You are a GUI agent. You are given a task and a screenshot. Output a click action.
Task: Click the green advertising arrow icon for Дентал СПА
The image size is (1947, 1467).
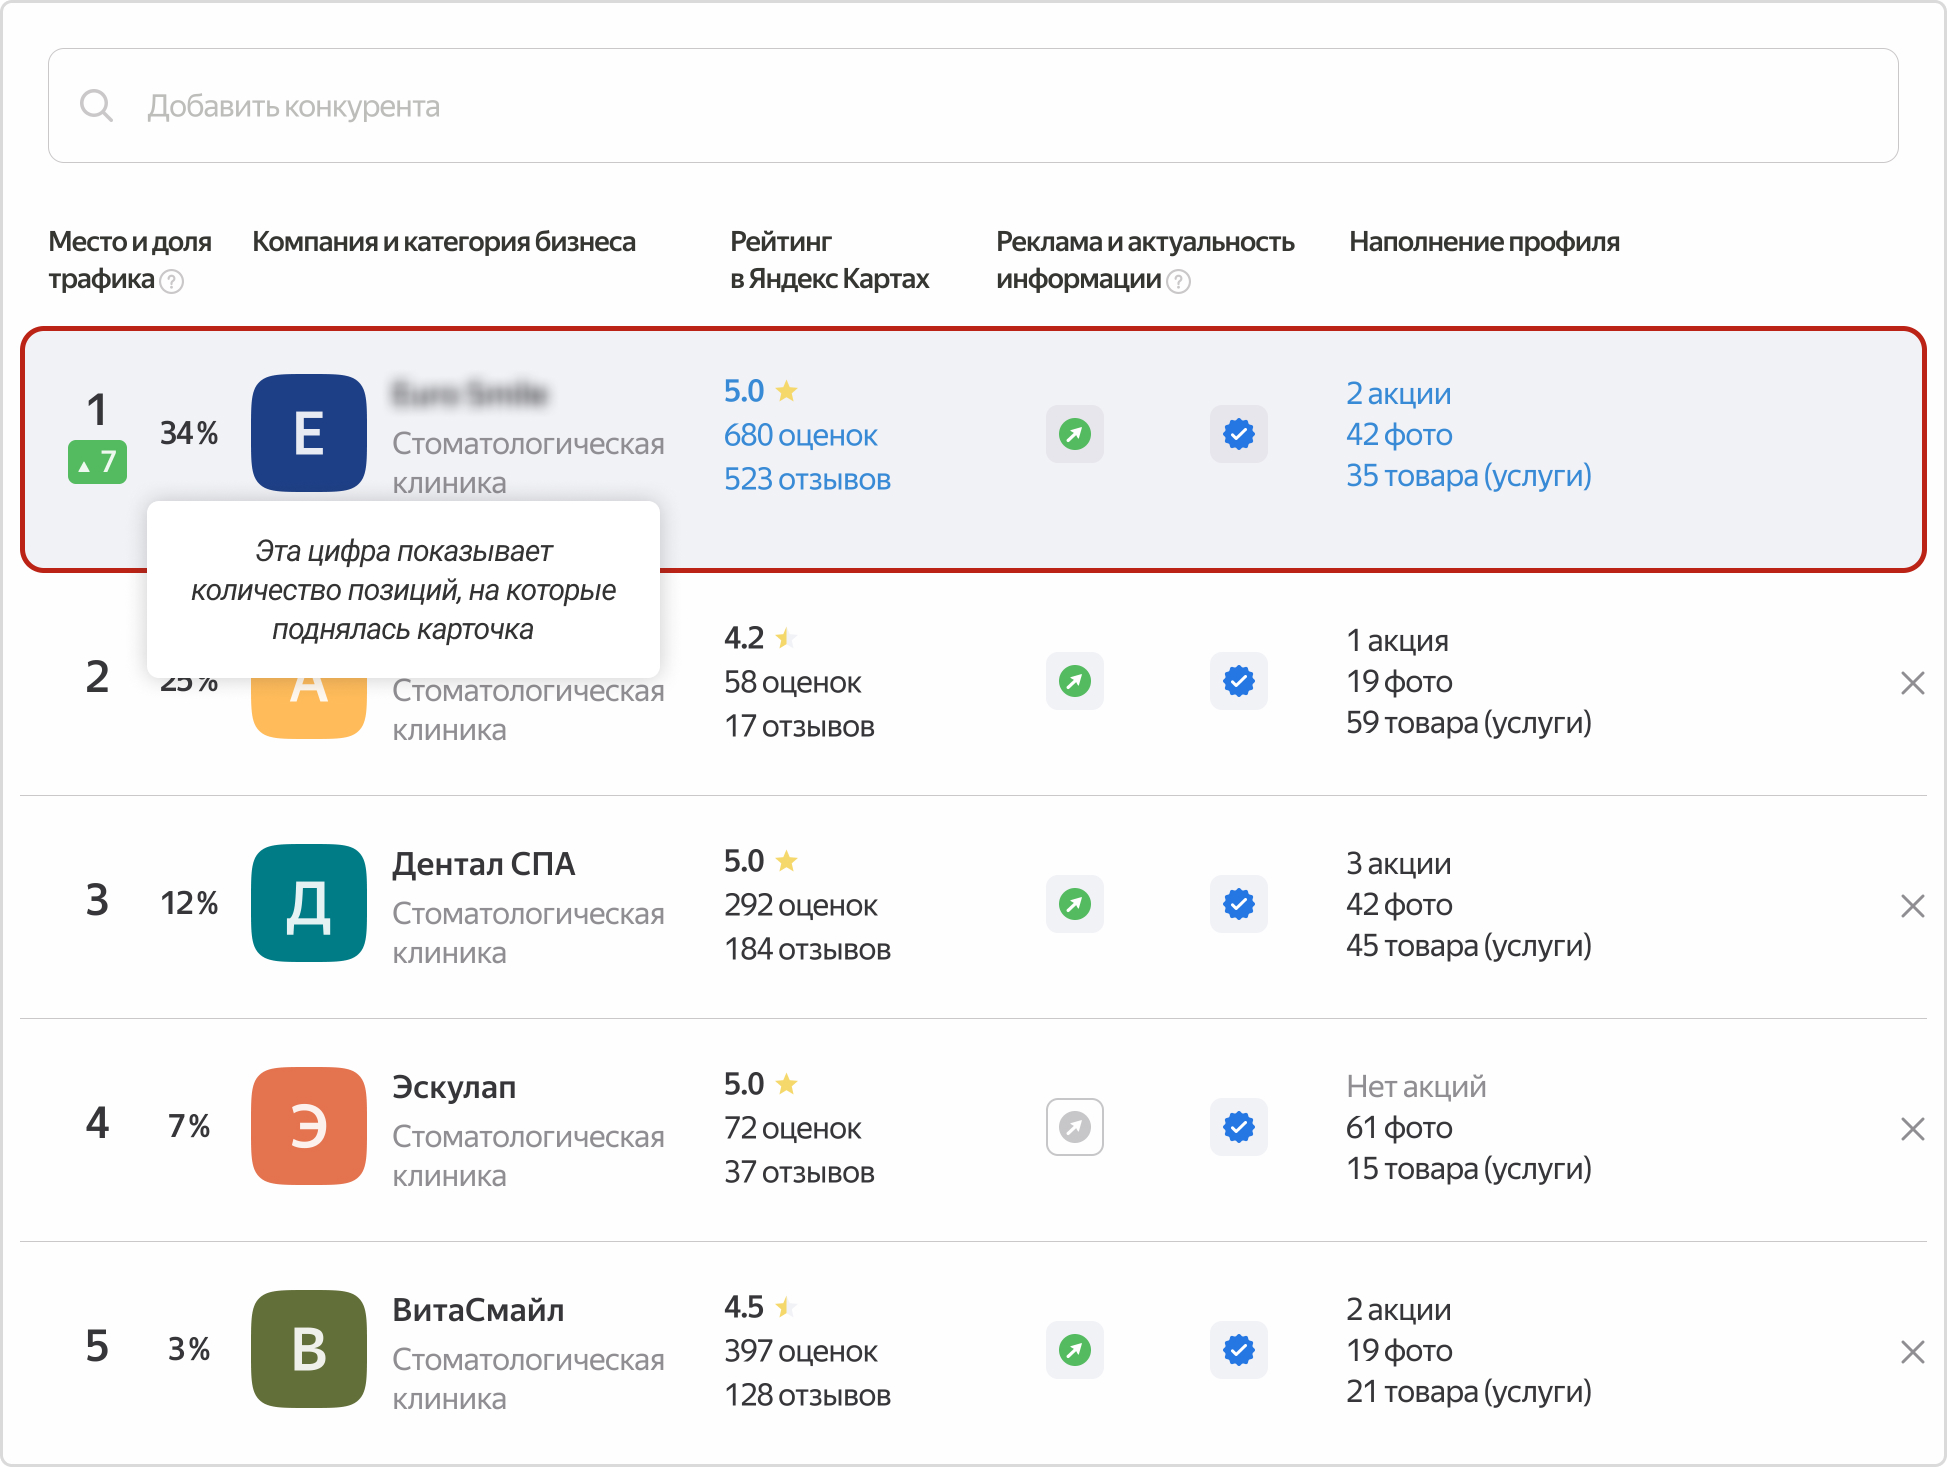[1074, 903]
